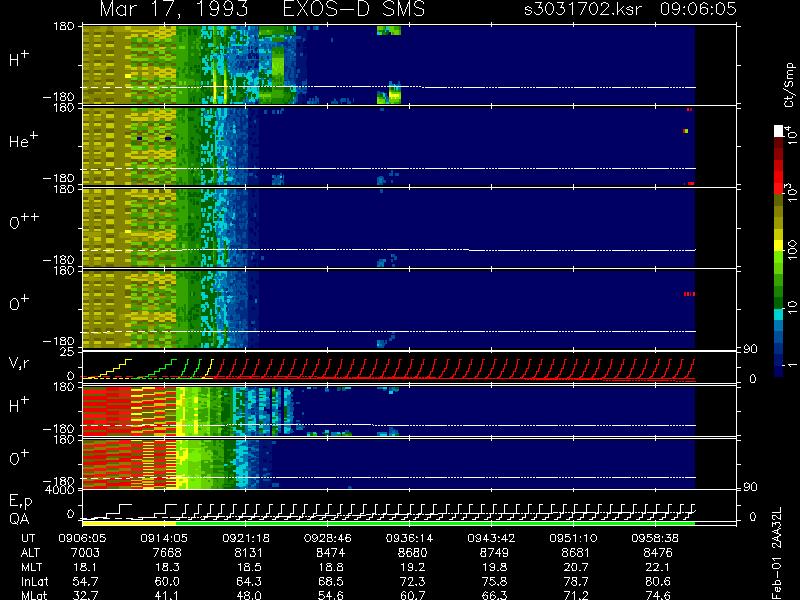The width and height of the screenshot is (800, 600).
Task: Click the altitude value "8131"
Action: 249,553
